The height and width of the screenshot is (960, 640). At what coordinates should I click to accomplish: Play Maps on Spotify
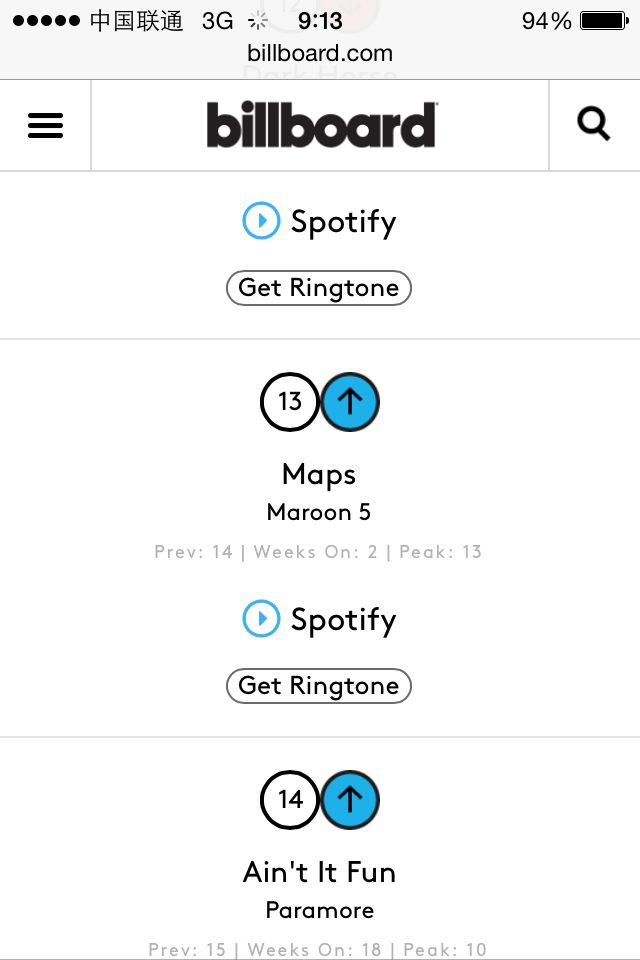click(x=319, y=620)
